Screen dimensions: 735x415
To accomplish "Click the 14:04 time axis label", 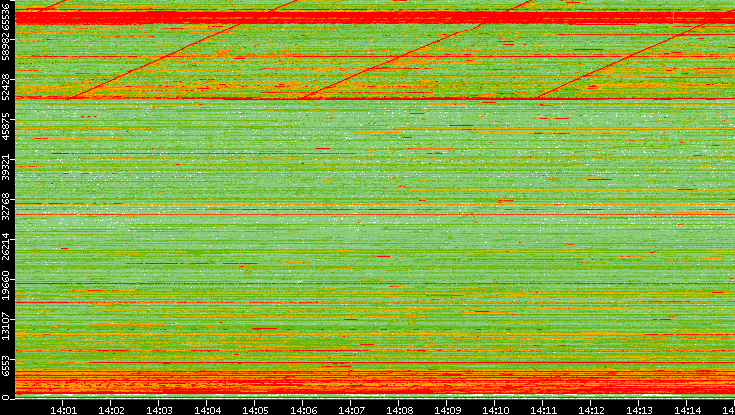I will 207,410.
